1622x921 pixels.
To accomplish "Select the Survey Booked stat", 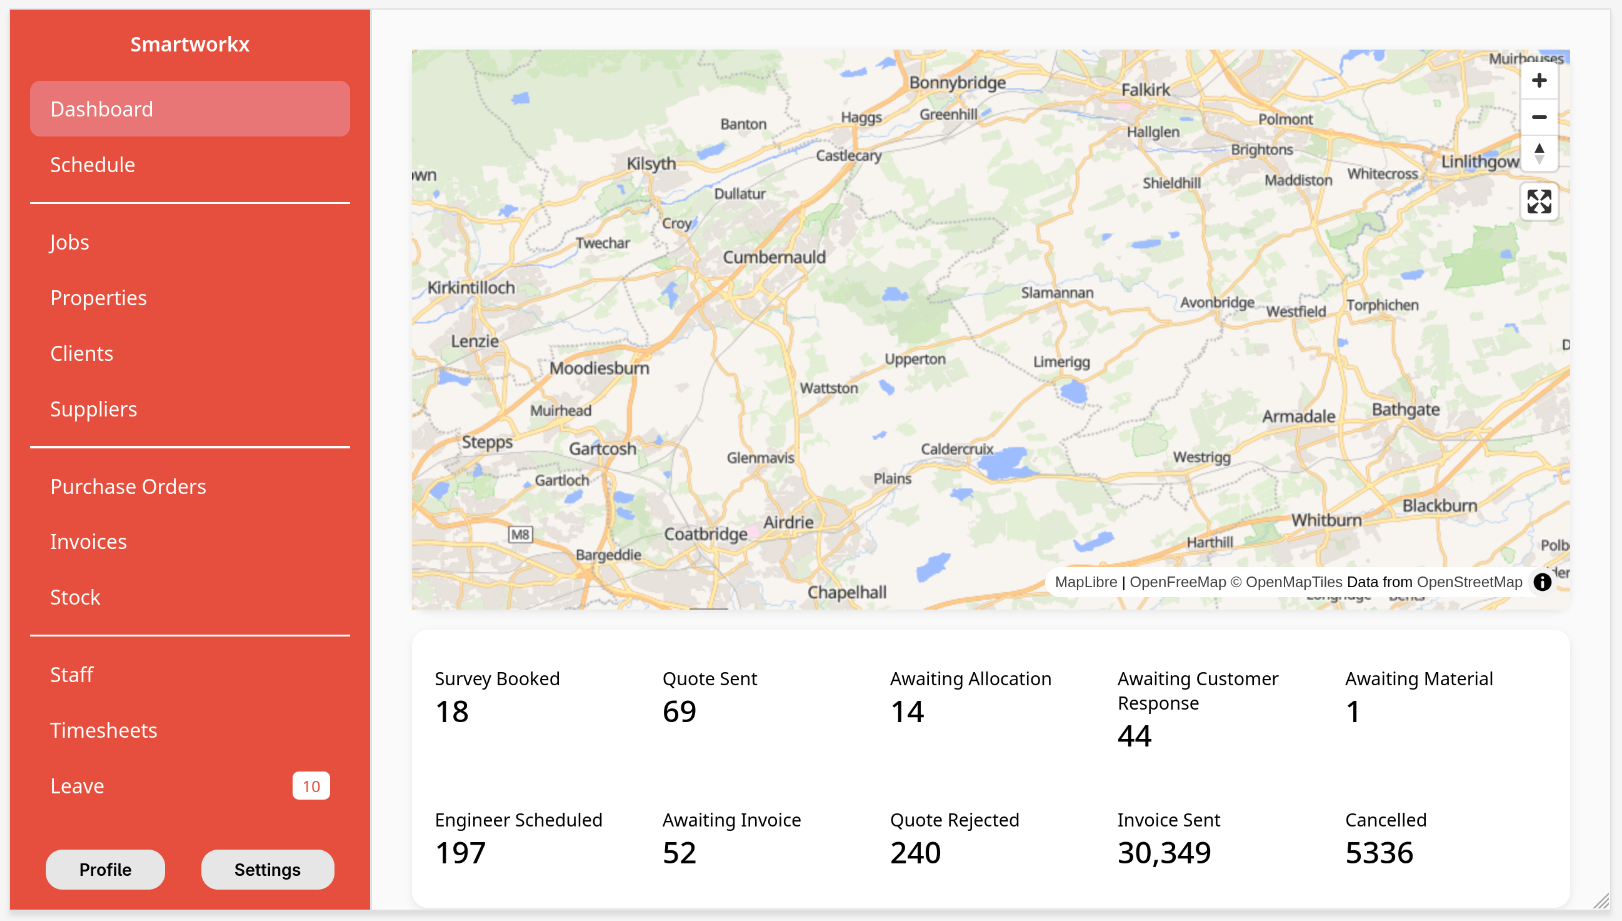I will pos(497,696).
